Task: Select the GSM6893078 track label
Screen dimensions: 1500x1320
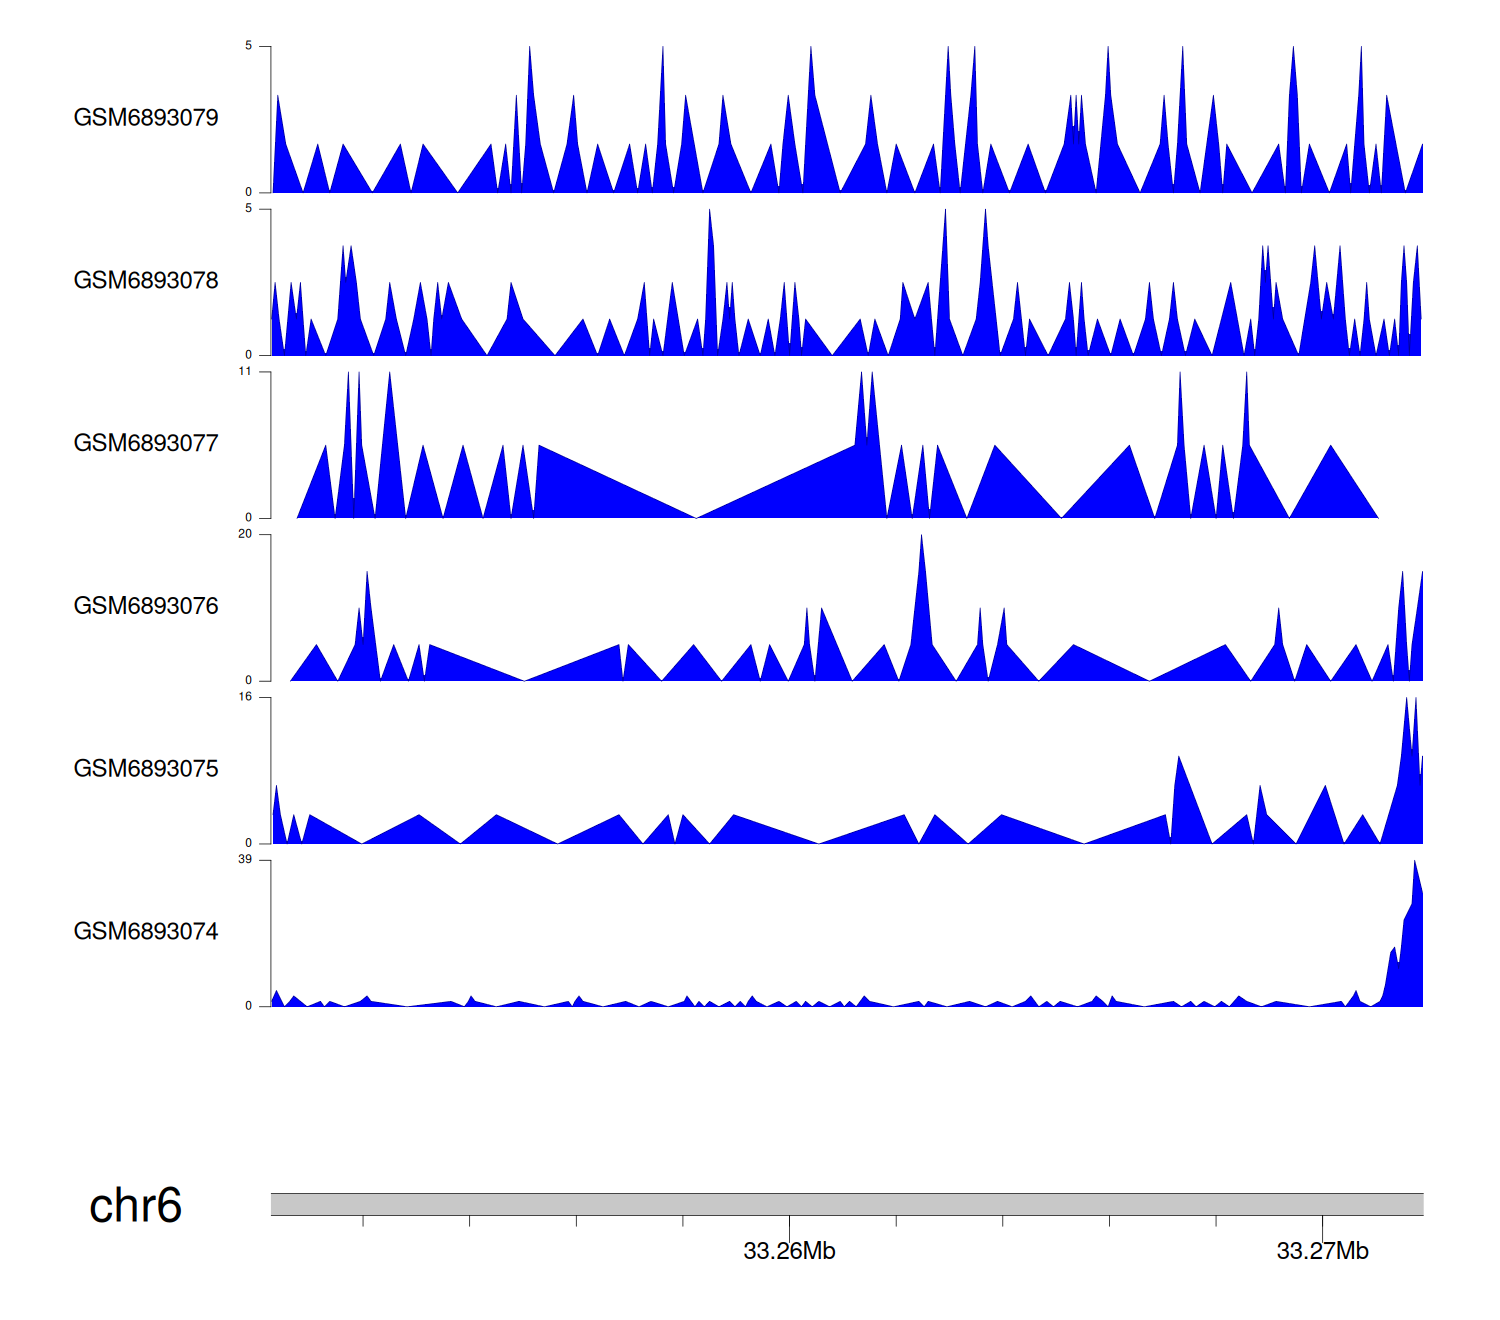Action: (x=146, y=281)
